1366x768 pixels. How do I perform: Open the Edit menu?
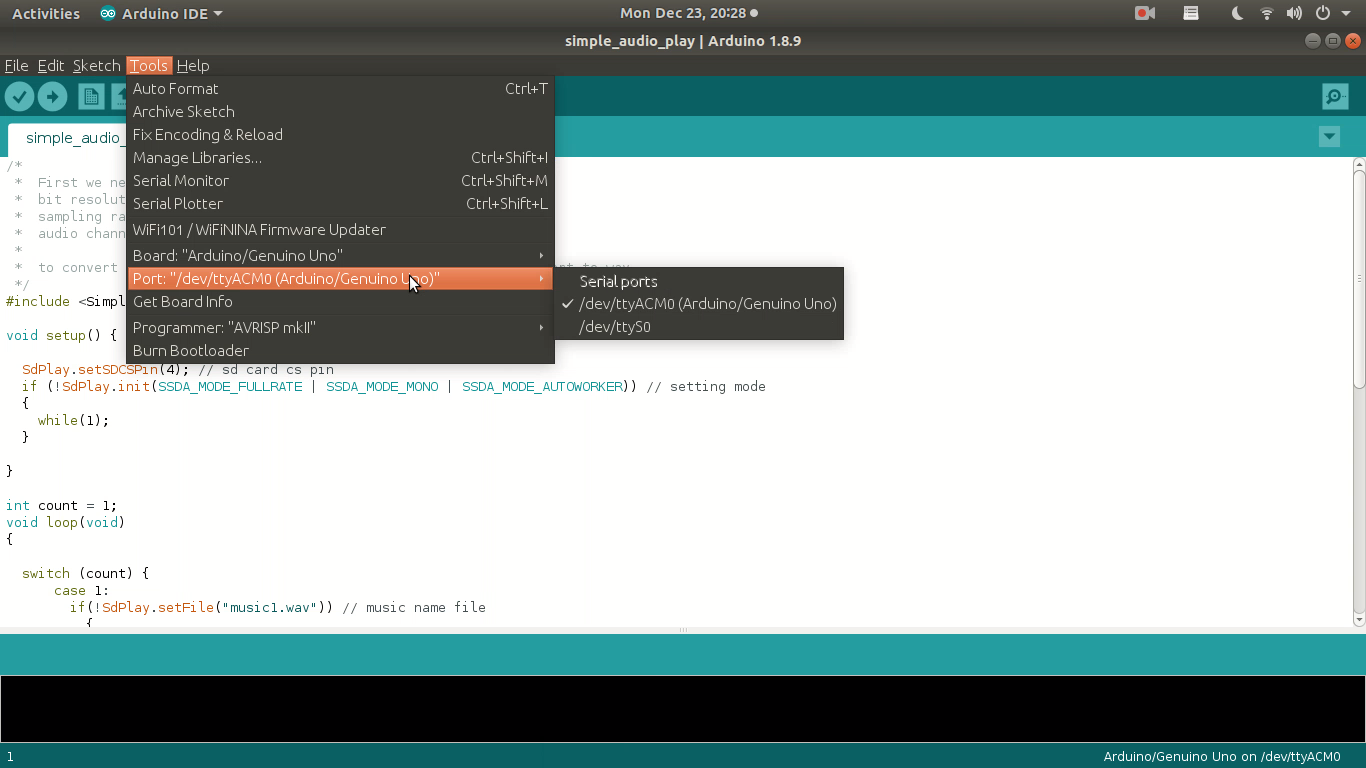coord(50,65)
